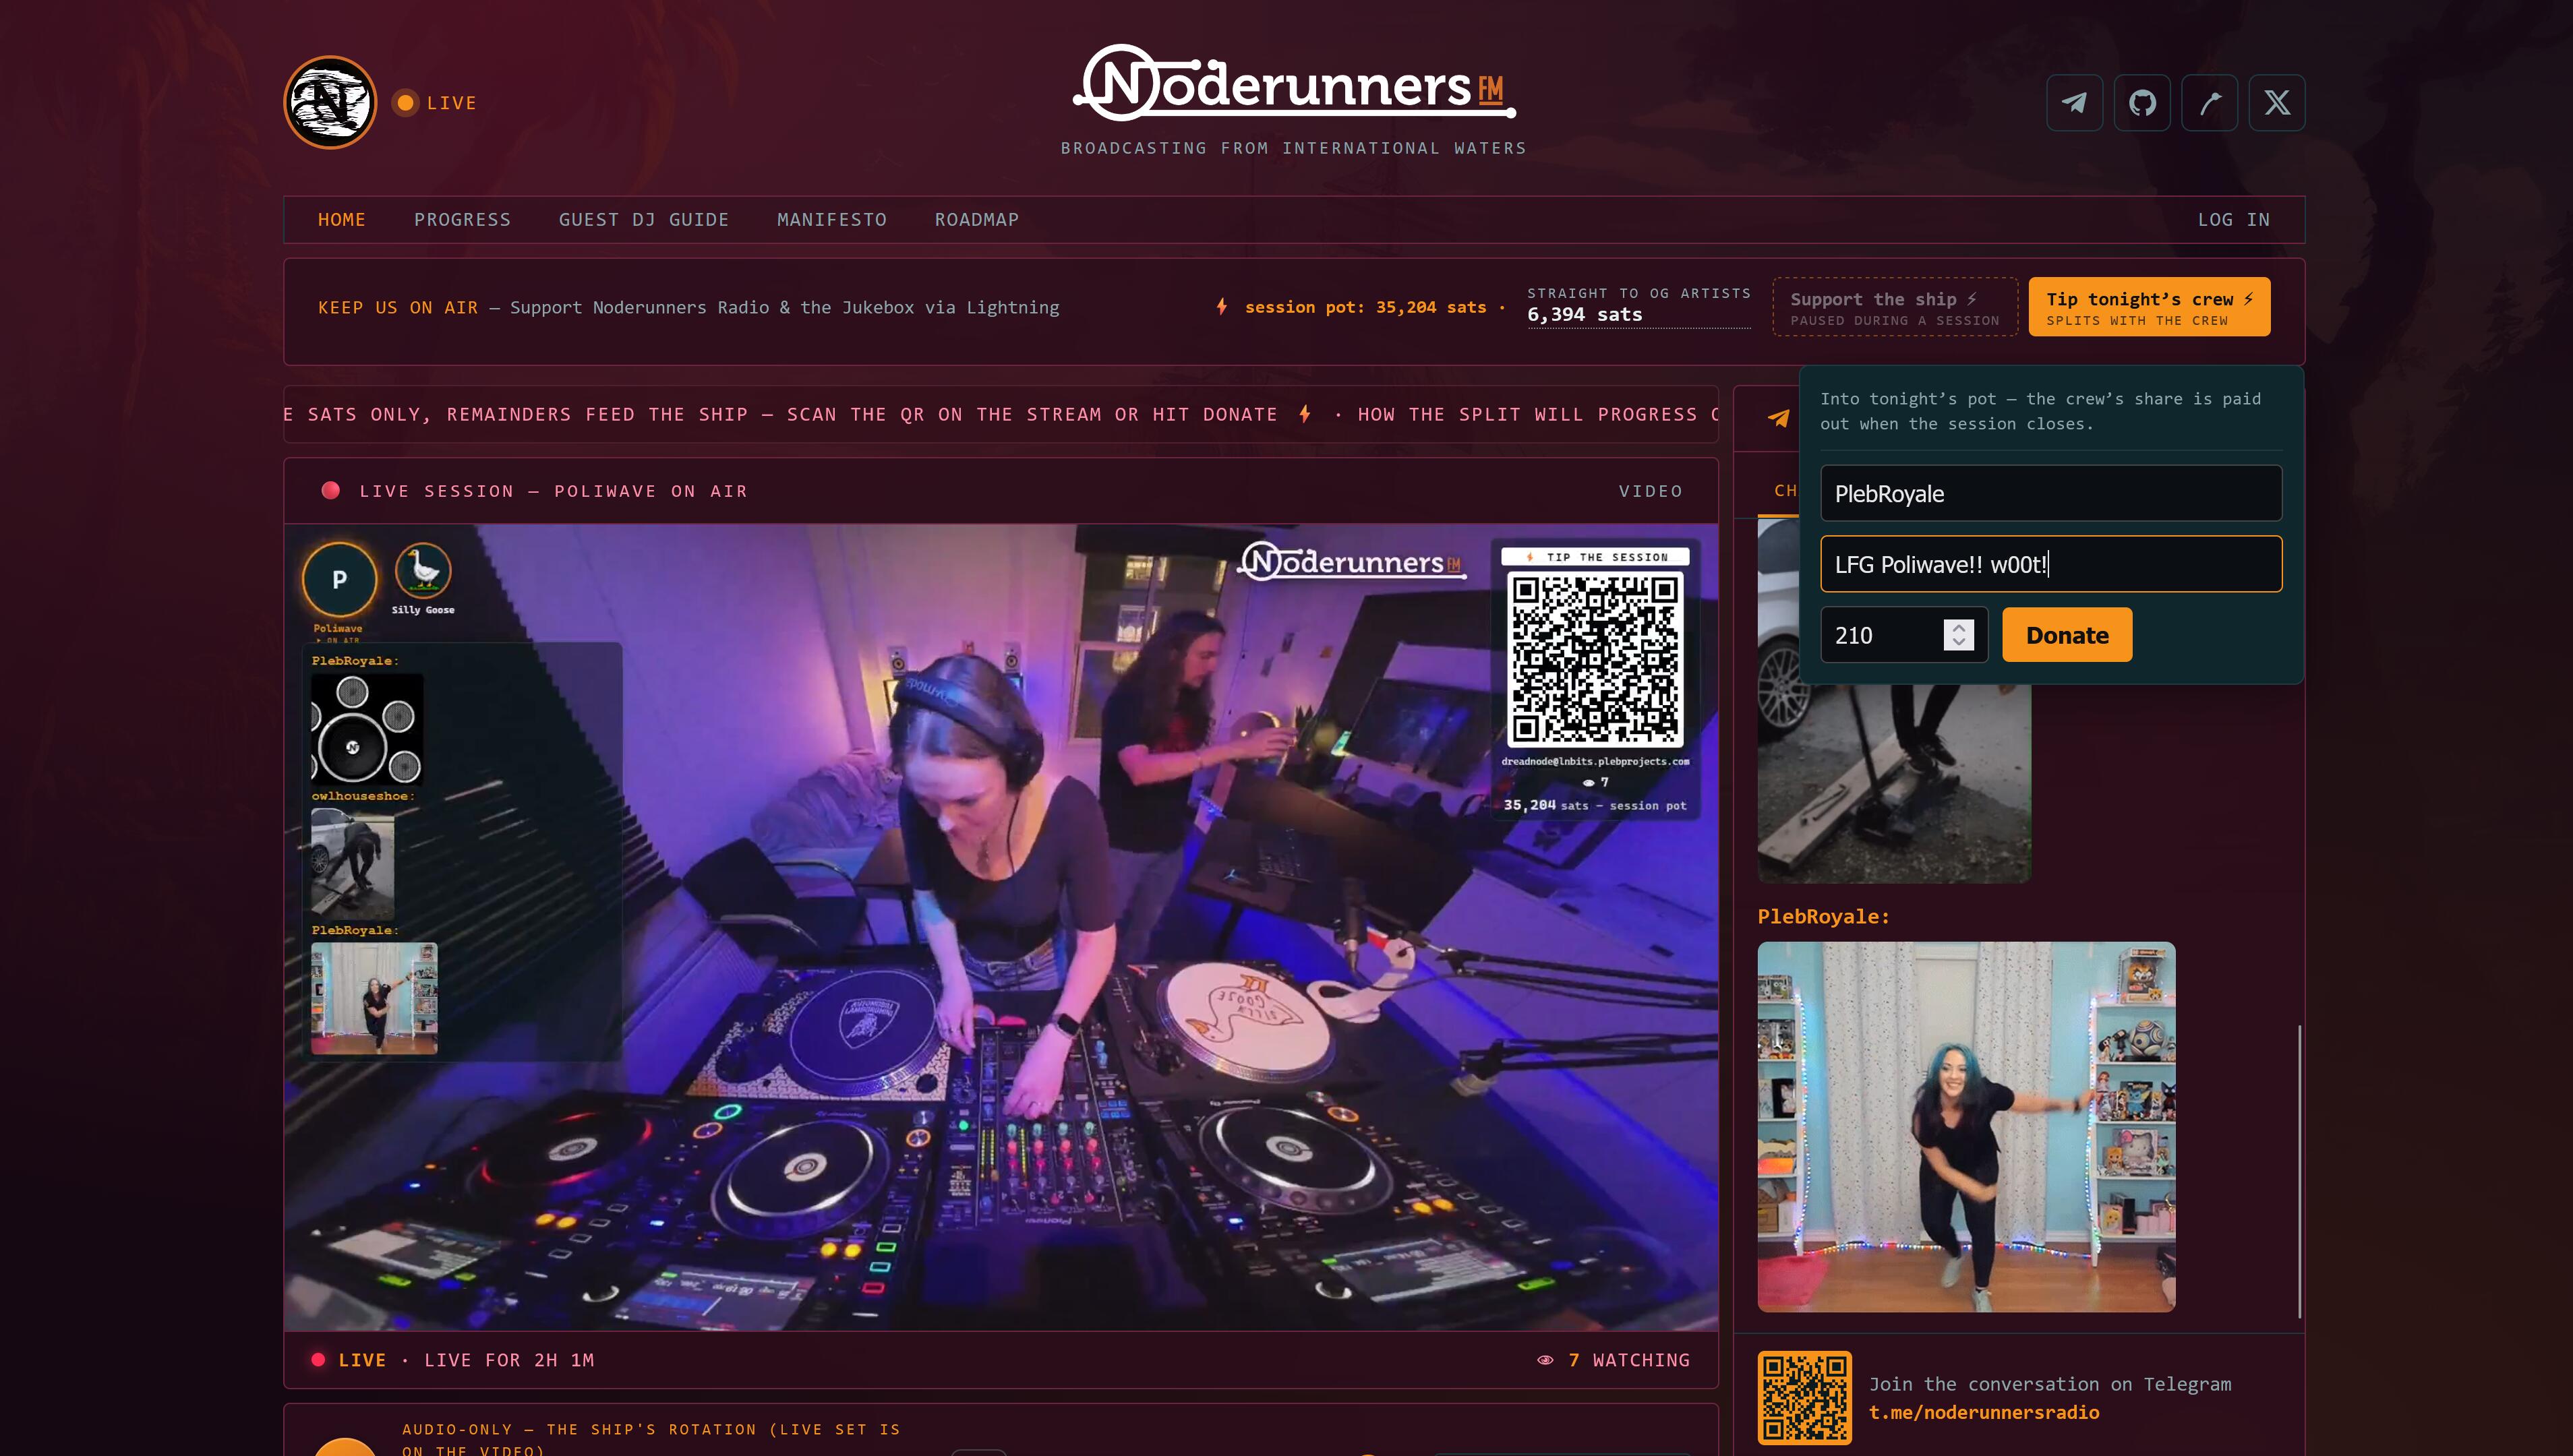This screenshot has height=1456, width=2573.
Task: Open the GitHub icon in header
Action: coord(2142,102)
